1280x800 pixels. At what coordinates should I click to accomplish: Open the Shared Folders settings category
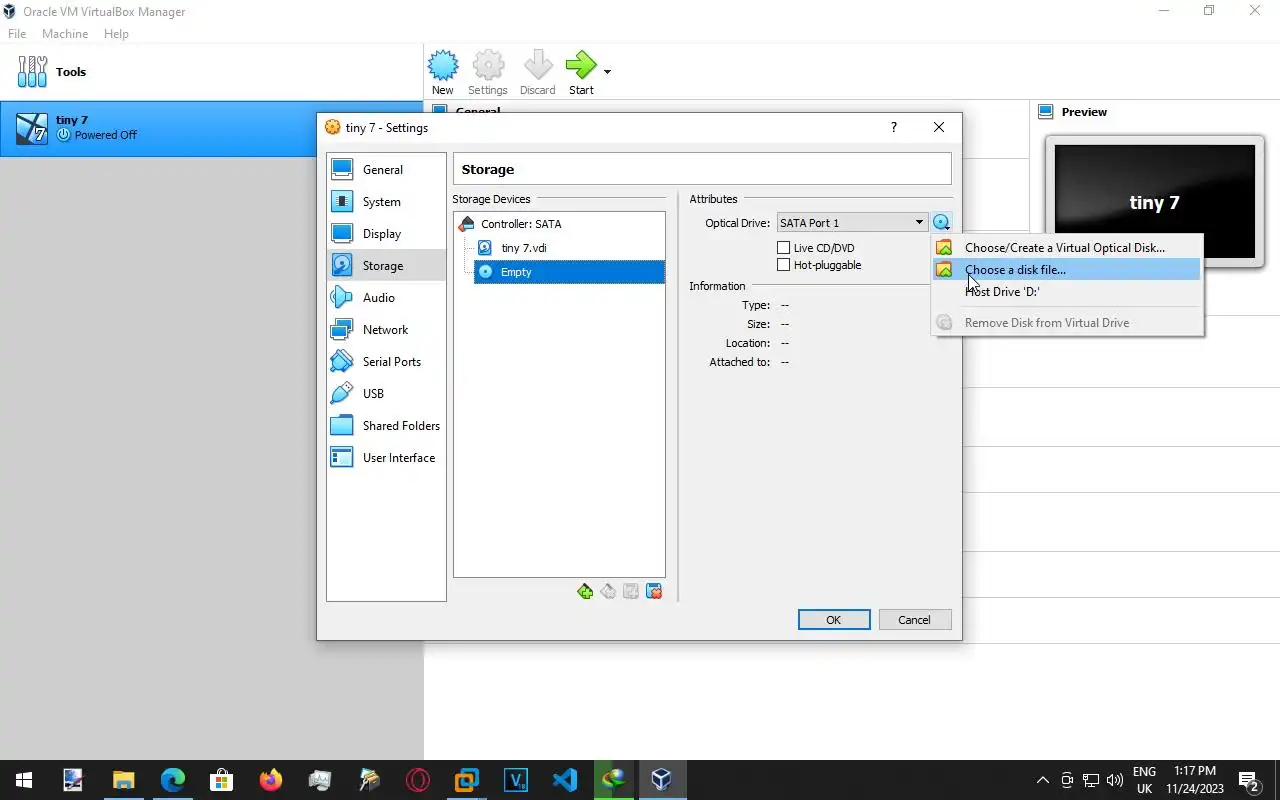coord(385,426)
